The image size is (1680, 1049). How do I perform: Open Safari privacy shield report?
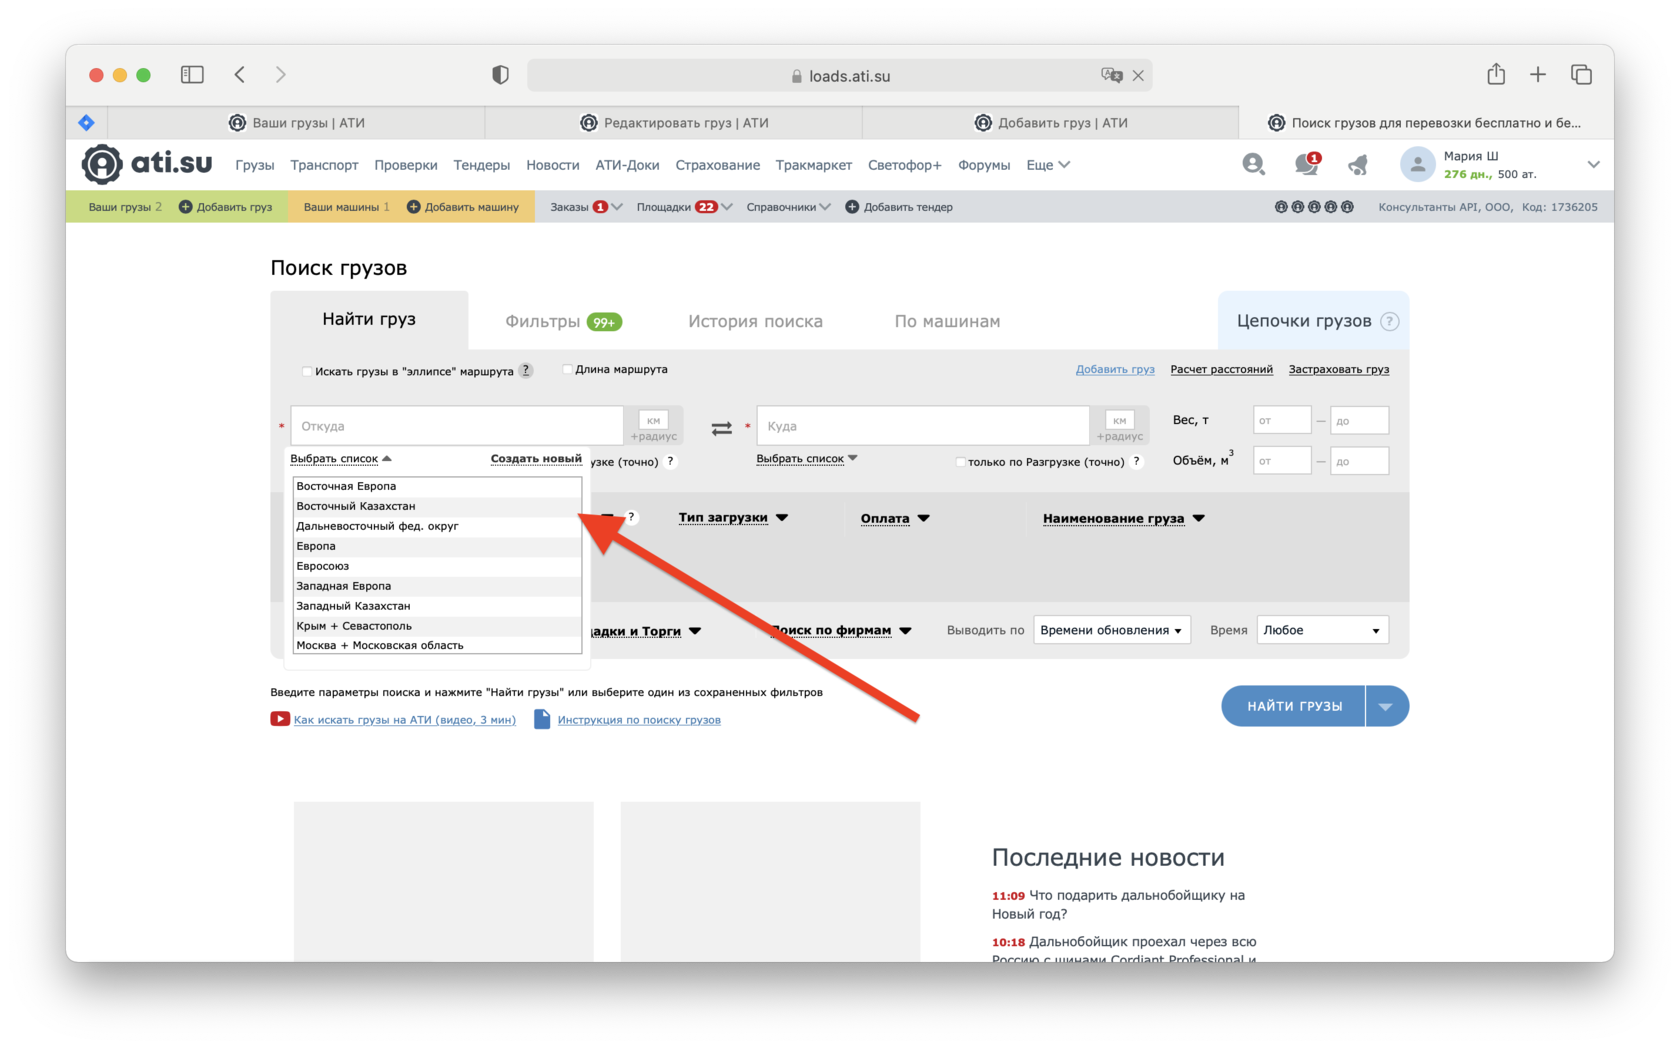pyautogui.click(x=501, y=75)
